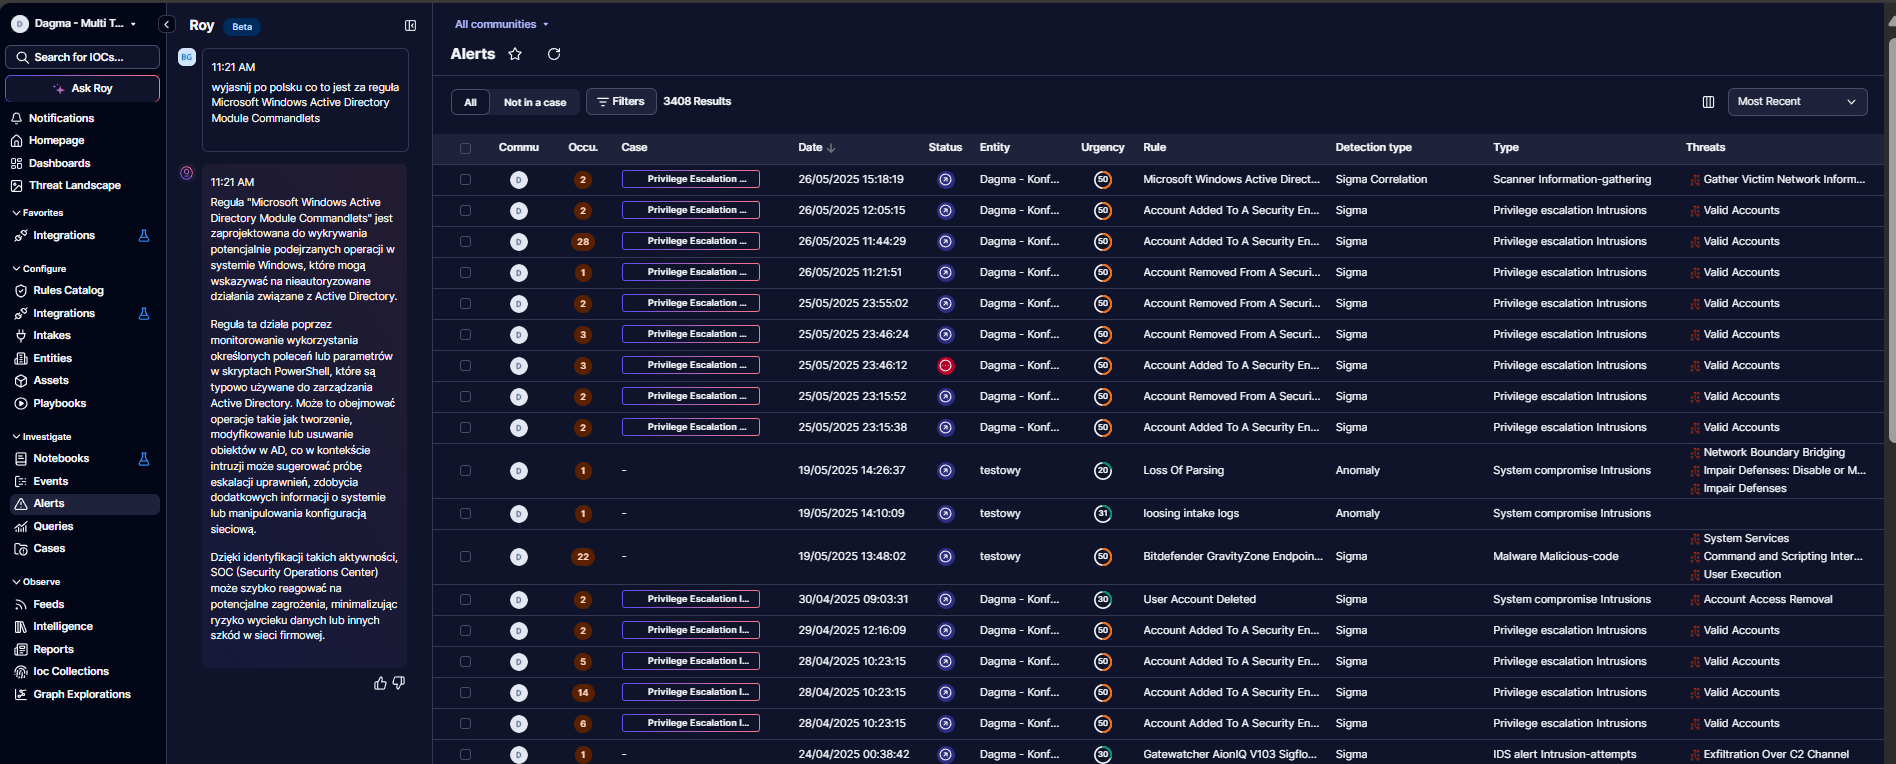The image size is (1896, 764).
Task: Click the Filters button
Action: pyautogui.click(x=620, y=102)
